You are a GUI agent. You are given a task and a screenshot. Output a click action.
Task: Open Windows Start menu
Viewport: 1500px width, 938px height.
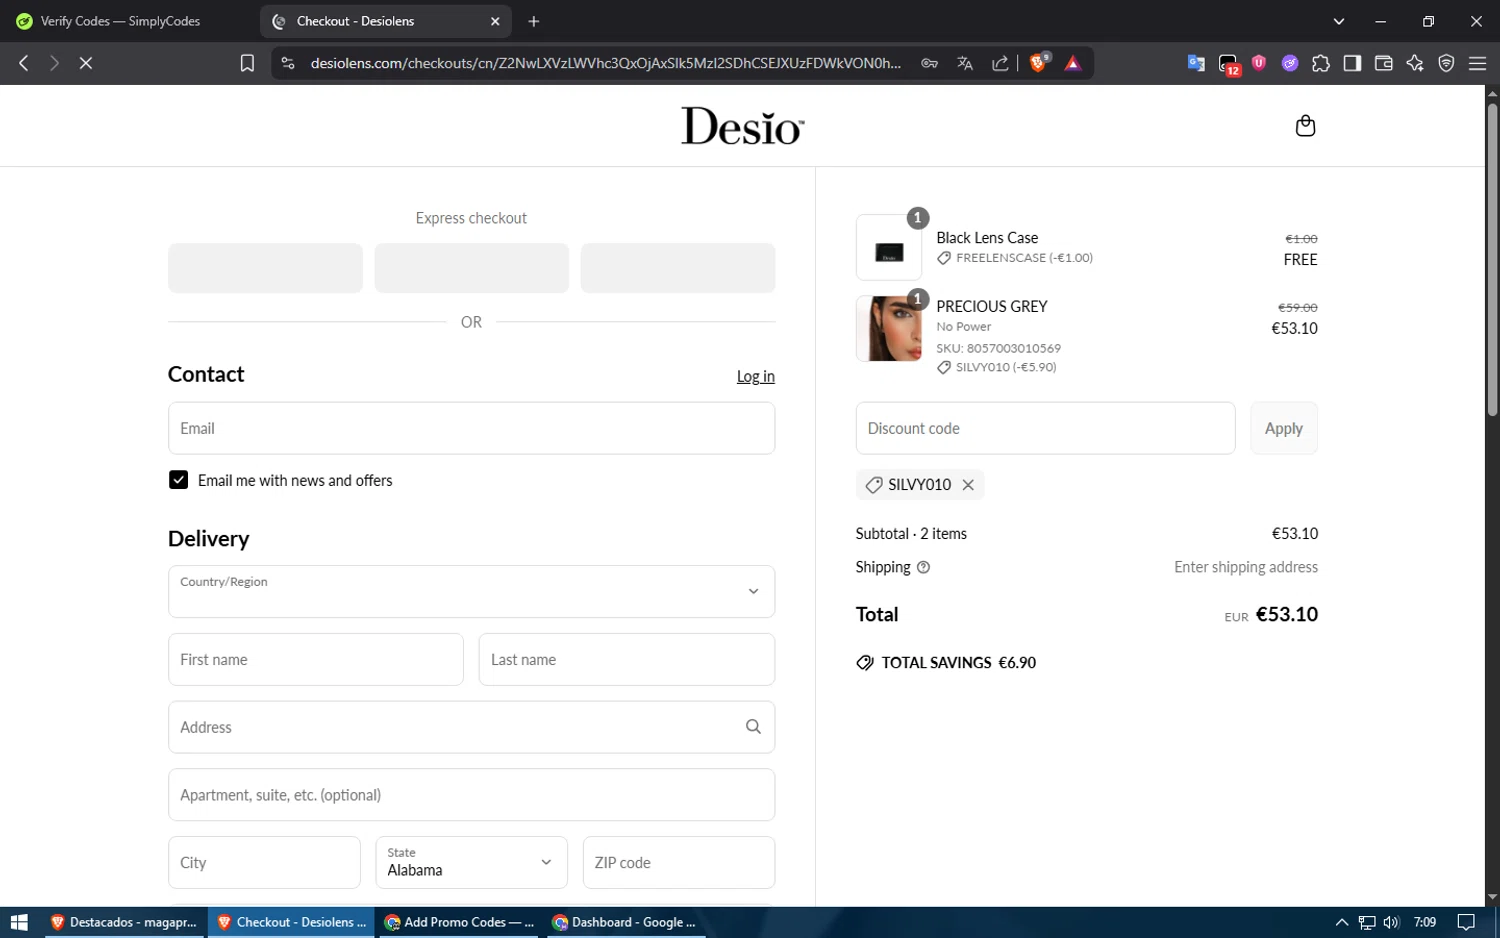click(x=18, y=922)
